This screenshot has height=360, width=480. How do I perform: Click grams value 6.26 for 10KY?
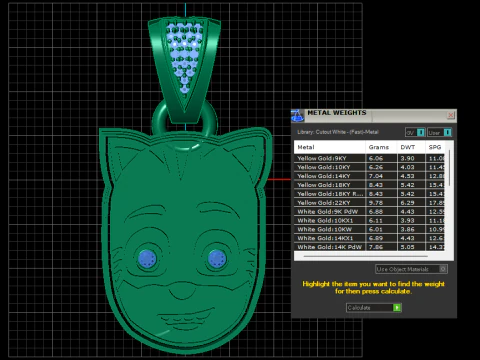376,167
